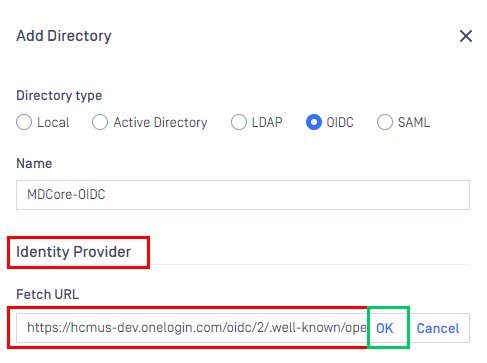This screenshot has width=487, height=363.
Task: Click the OIDC option label text
Action: point(340,122)
